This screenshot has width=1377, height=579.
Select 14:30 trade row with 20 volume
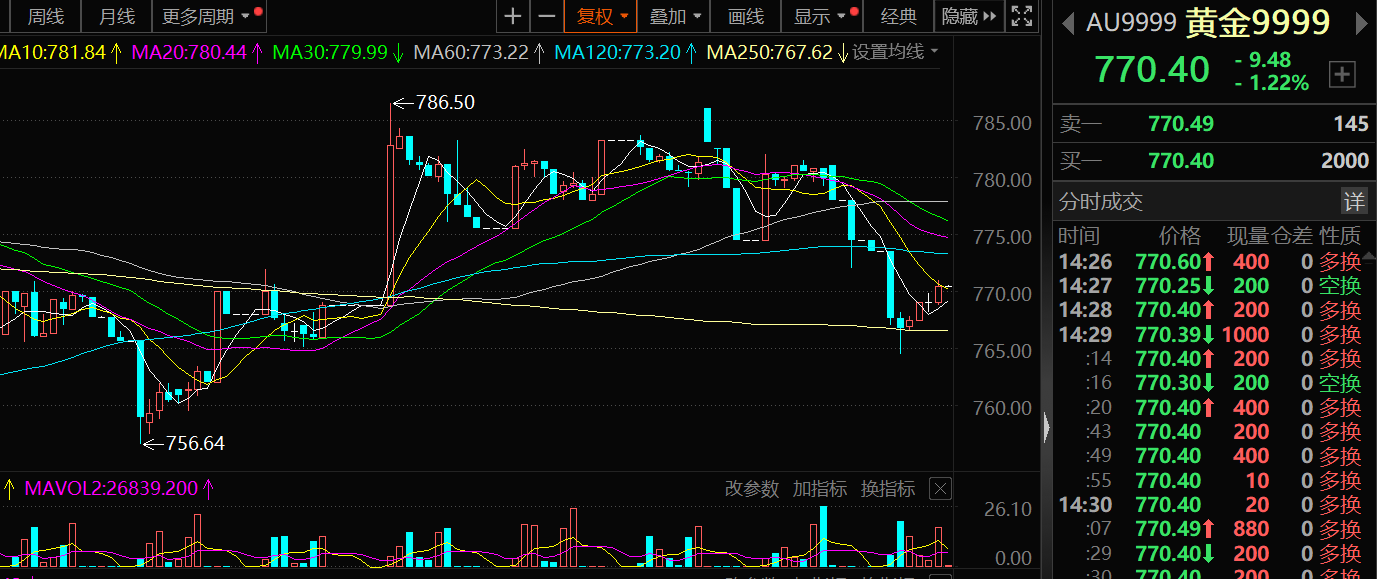click(1210, 505)
